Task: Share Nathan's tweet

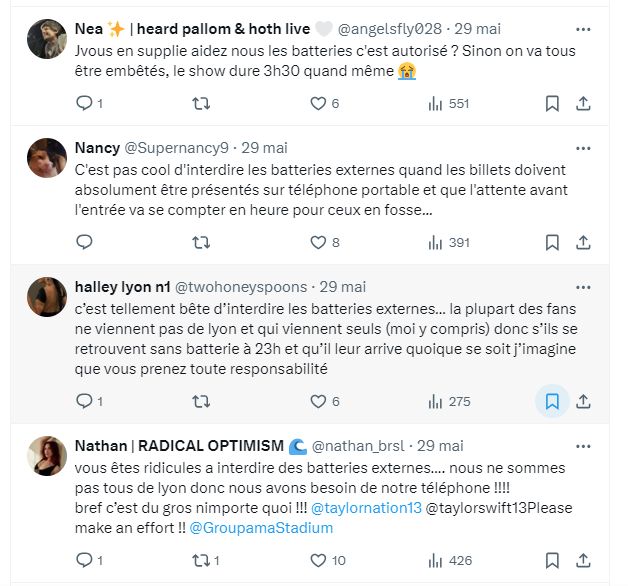Action: pos(584,560)
